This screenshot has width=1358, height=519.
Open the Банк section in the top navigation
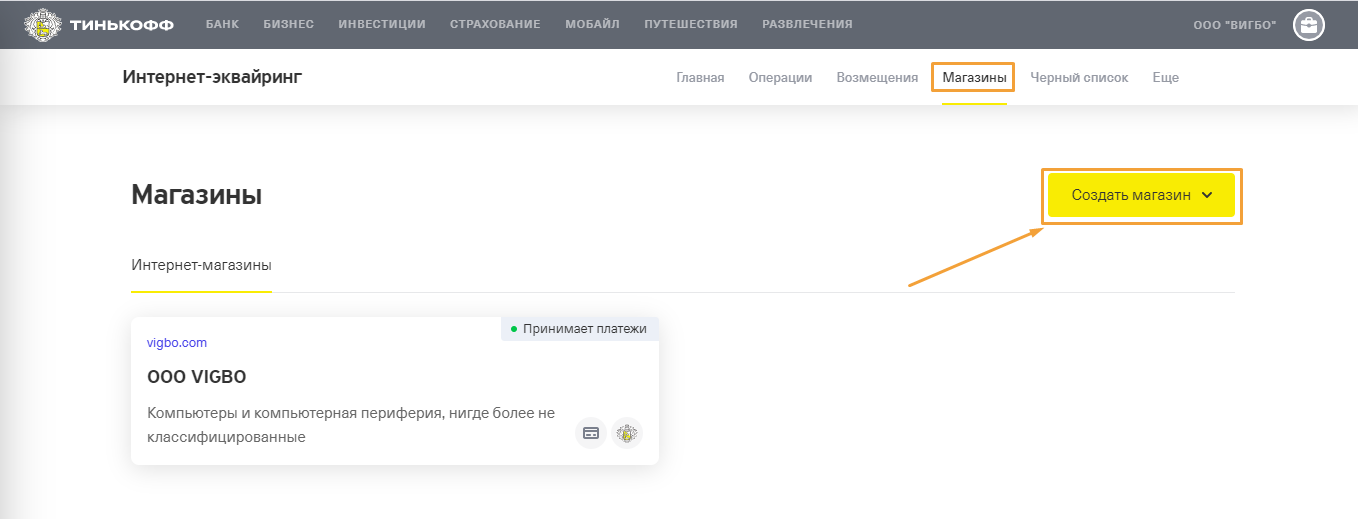click(x=222, y=24)
